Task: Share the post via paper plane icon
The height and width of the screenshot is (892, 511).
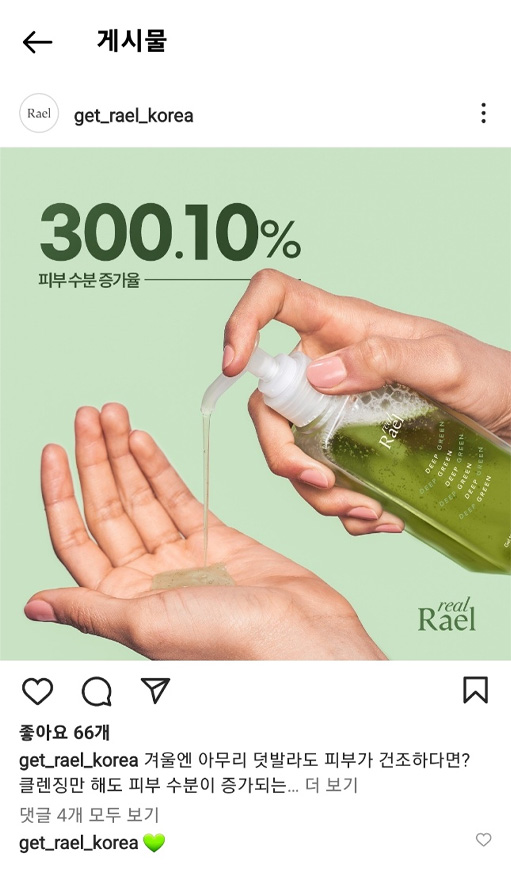Action: click(x=155, y=690)
